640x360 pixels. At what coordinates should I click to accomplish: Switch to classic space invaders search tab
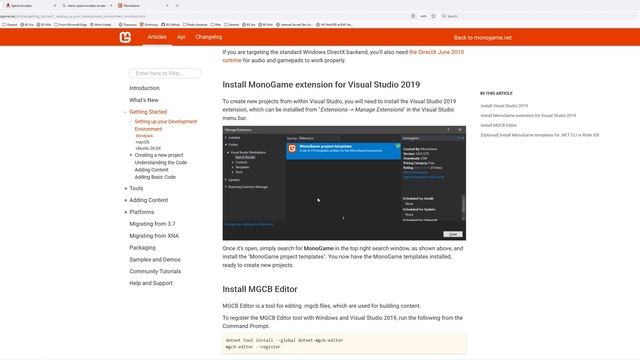tap(86, 6)
